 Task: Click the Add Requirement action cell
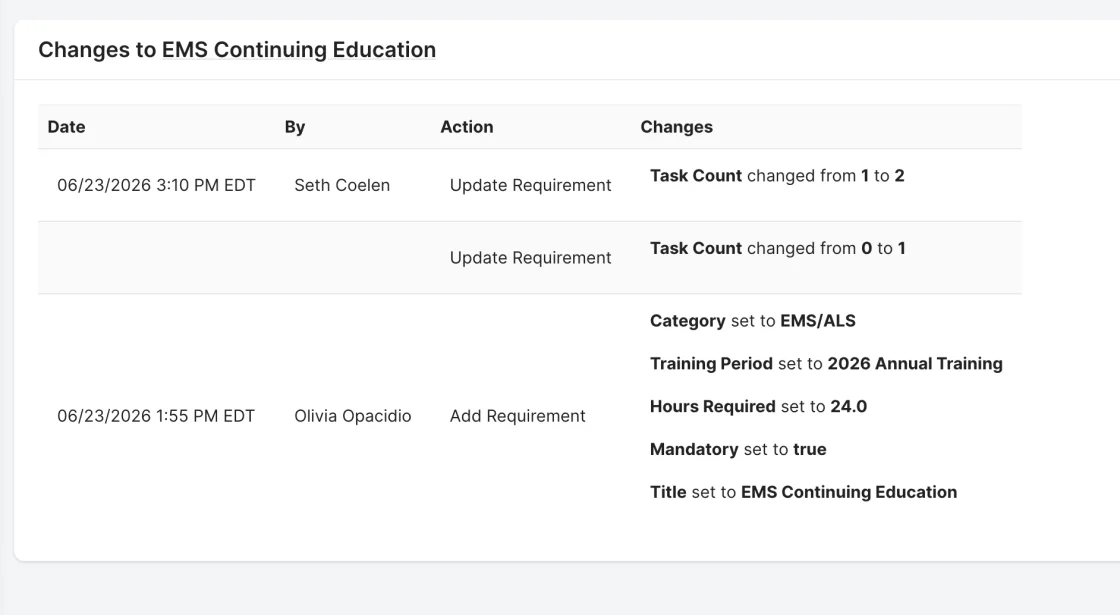point(518,416)
